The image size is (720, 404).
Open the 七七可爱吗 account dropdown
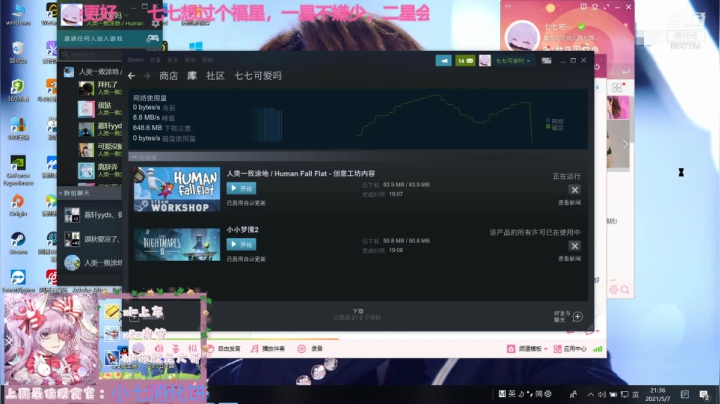click(513, 61)
